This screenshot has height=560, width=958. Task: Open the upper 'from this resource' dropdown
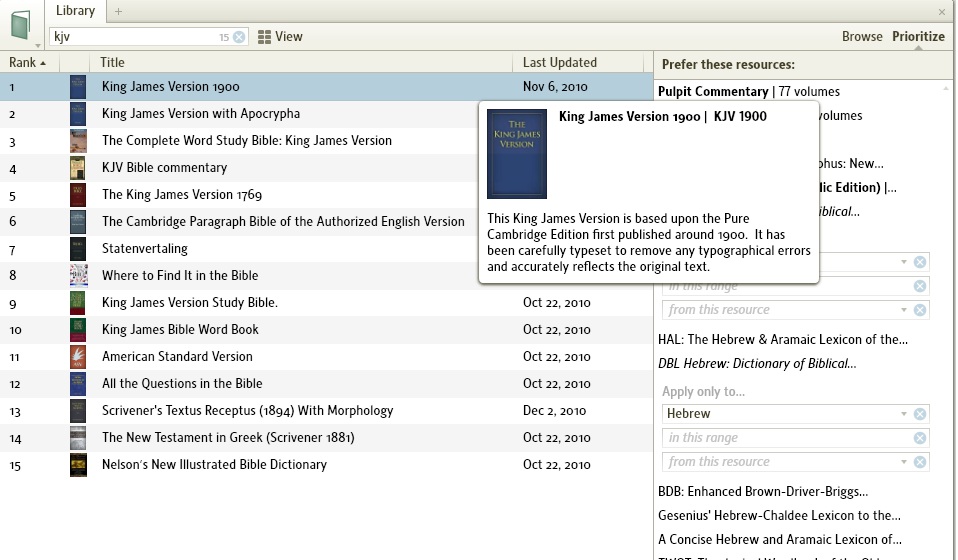[x=903, y=310]
